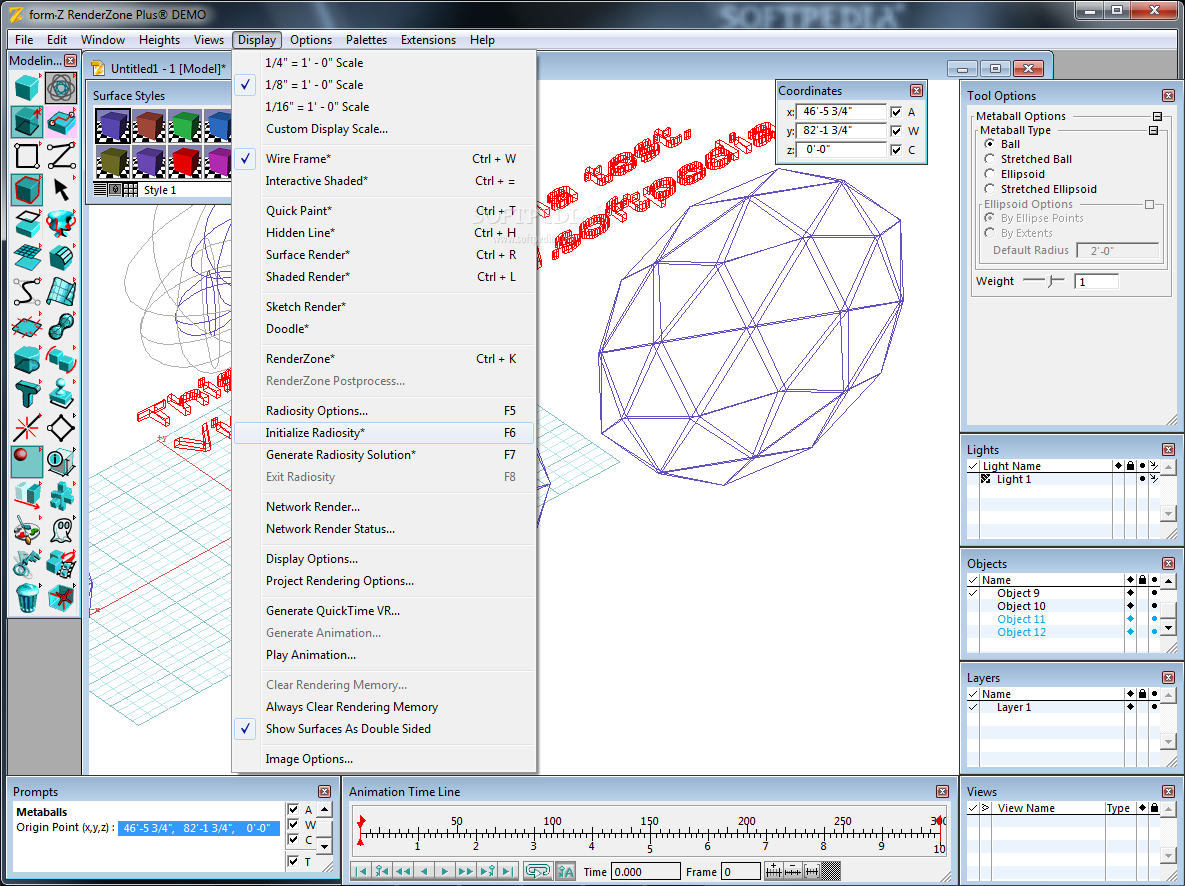
Task: Open the Palettes menu
Action: point(366,40)
